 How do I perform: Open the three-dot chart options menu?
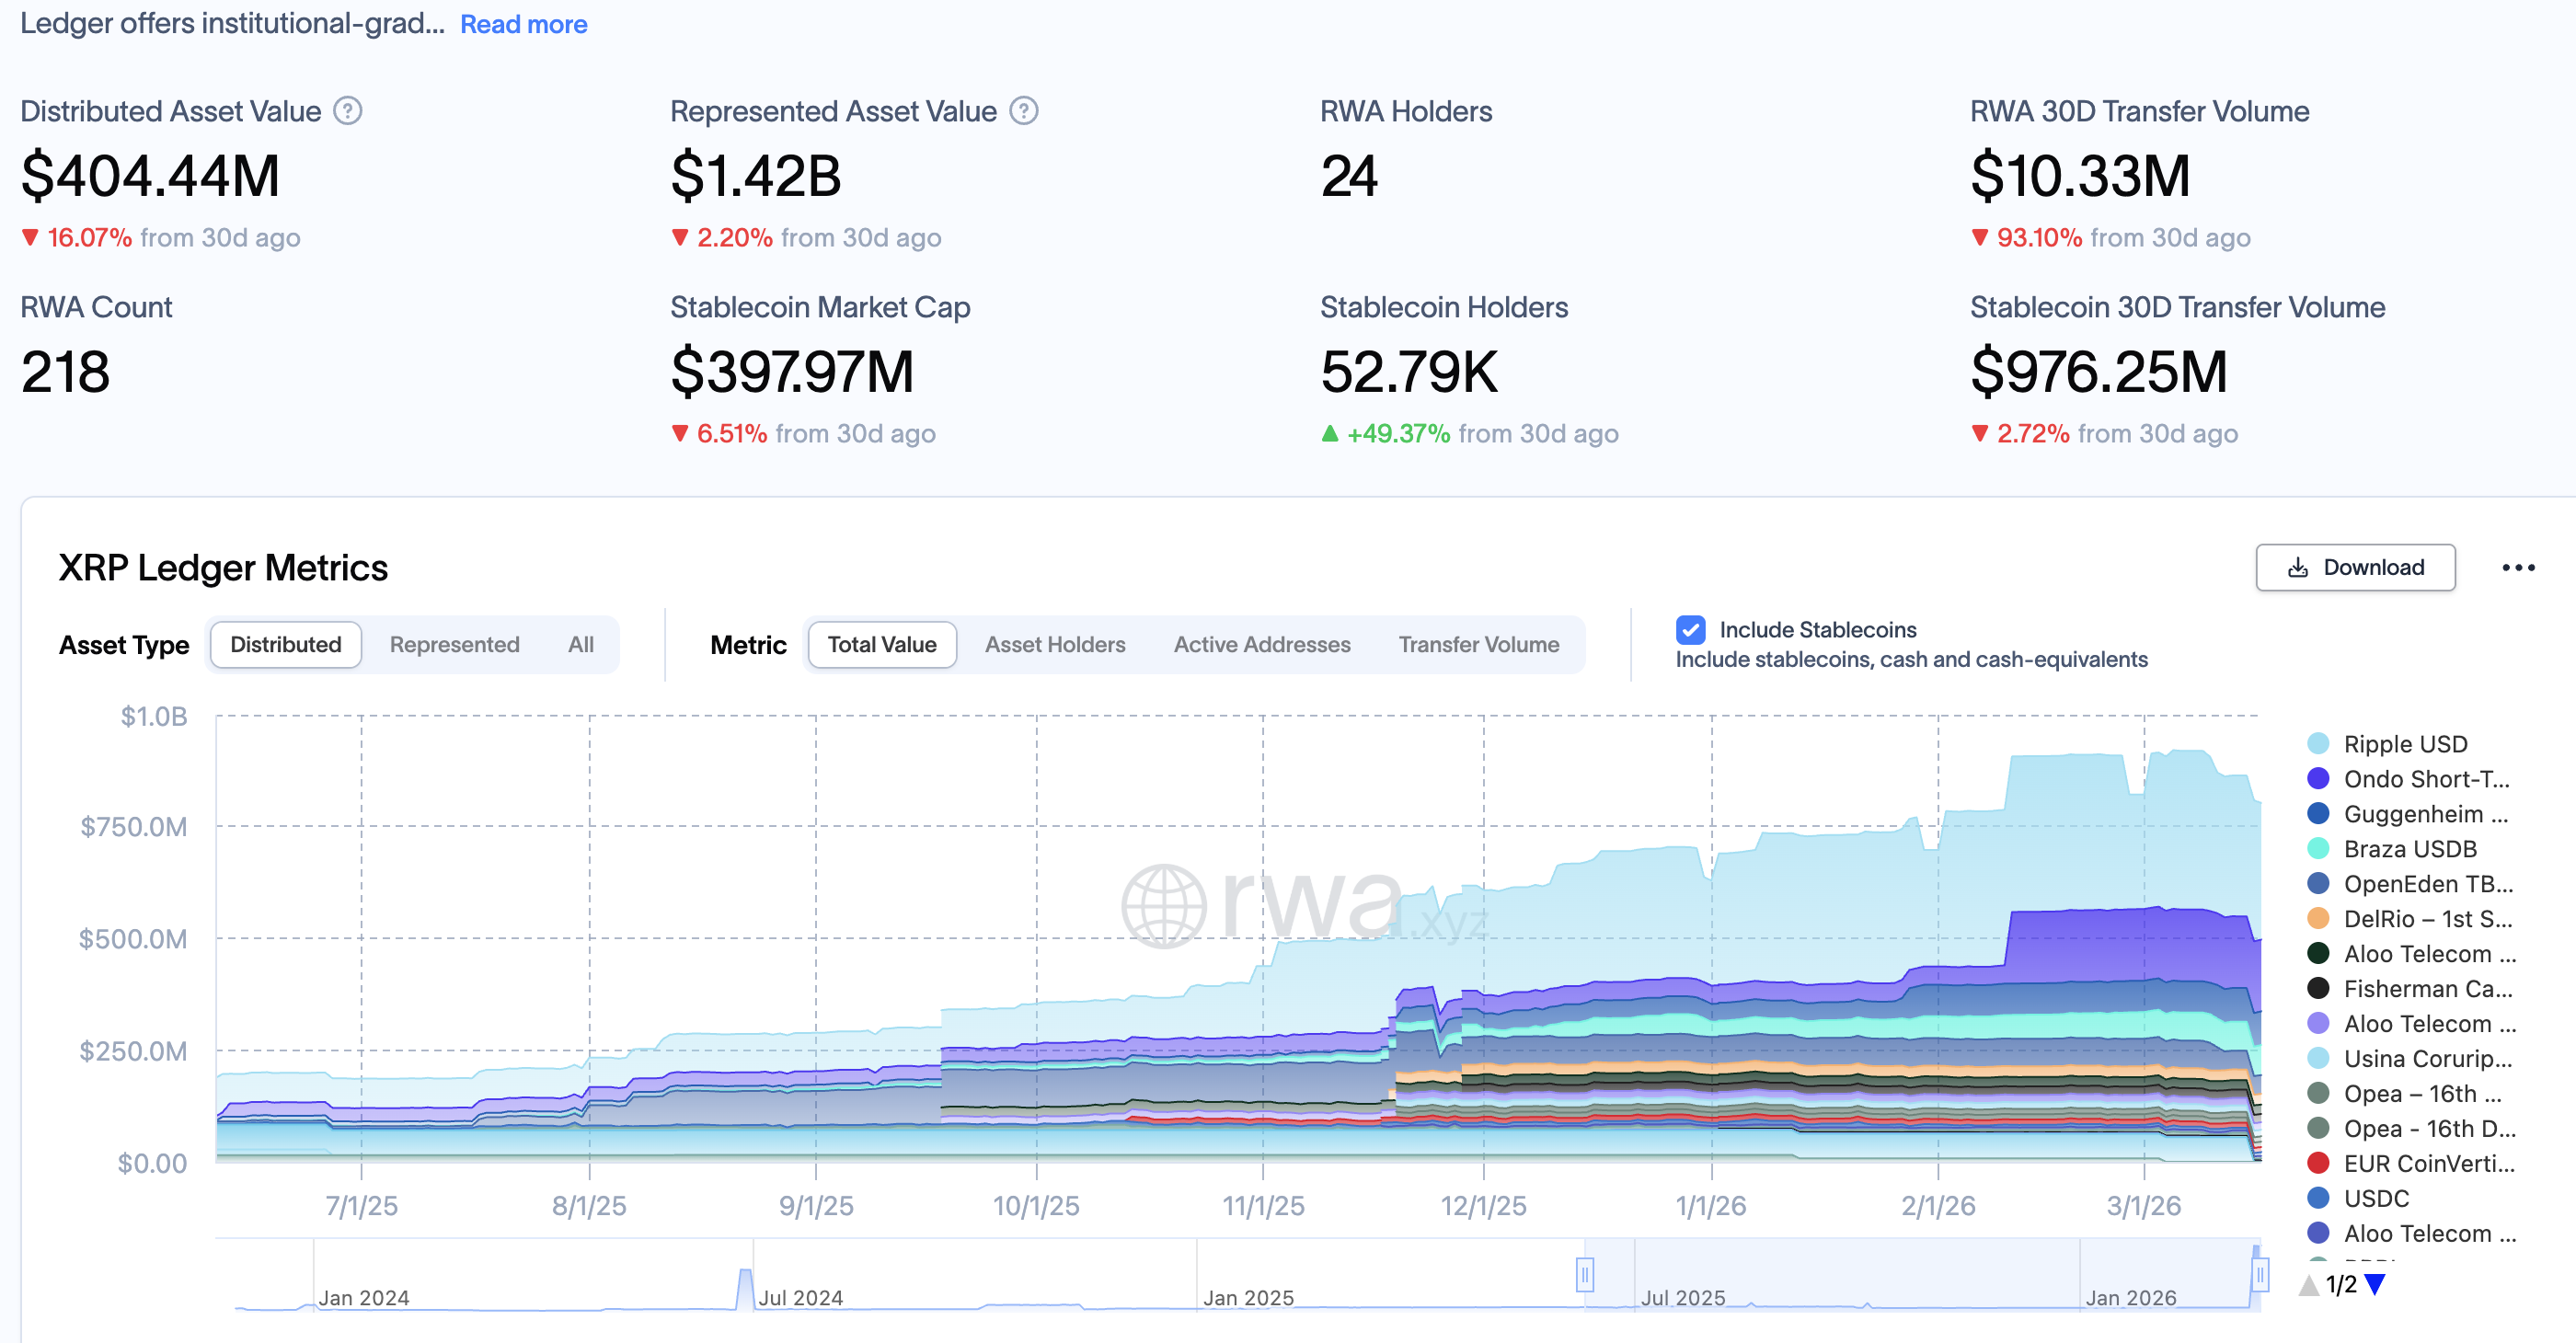coord(2517,568)
